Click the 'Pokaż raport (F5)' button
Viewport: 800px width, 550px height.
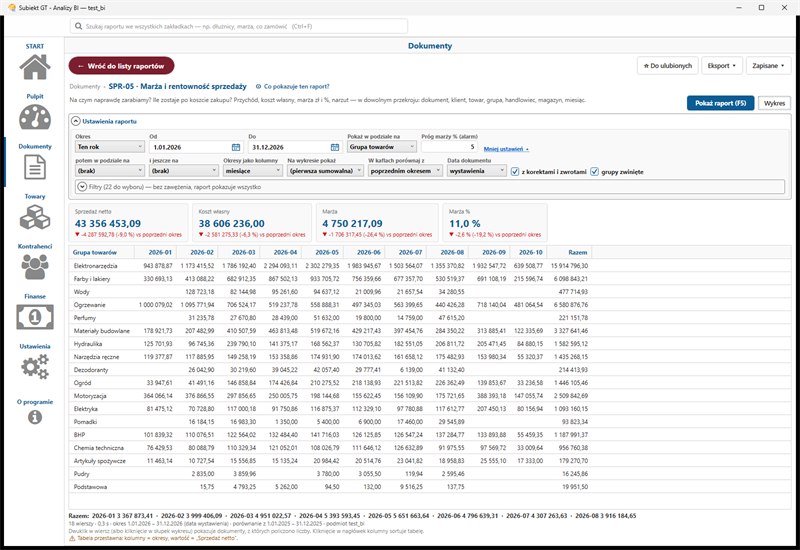(x=720, y=103)
